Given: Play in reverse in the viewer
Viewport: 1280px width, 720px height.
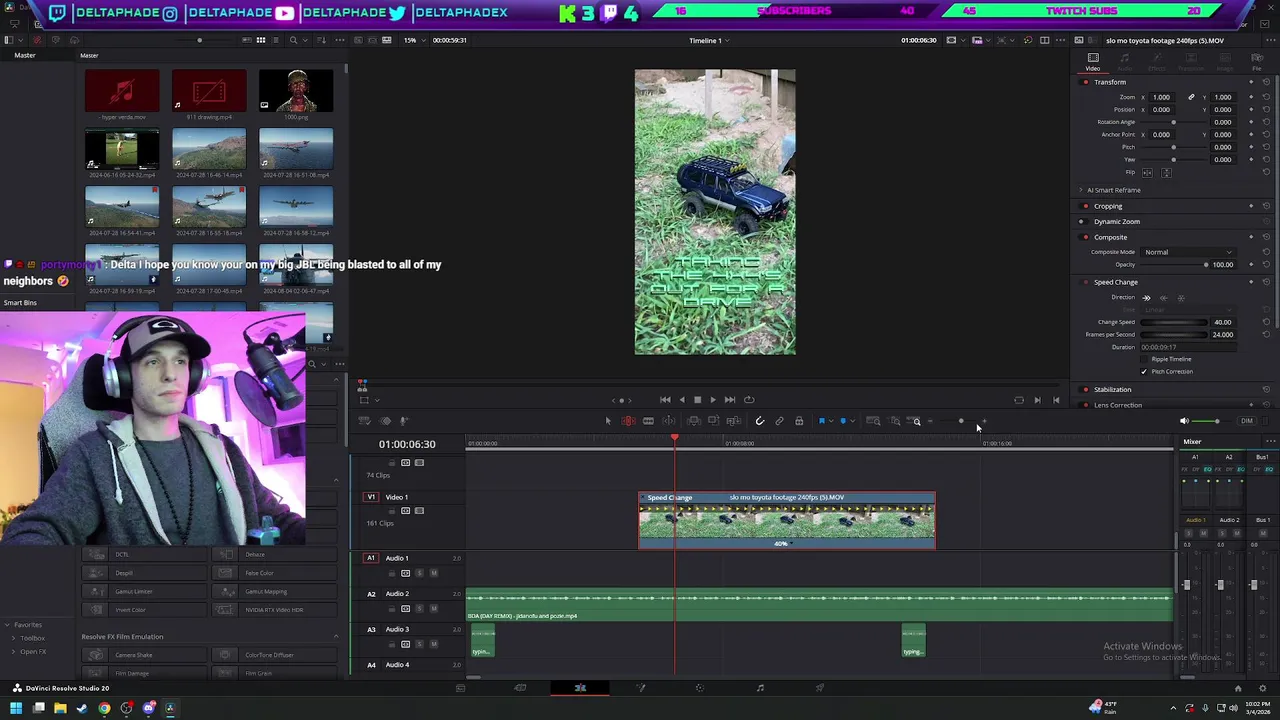Looking at the screenshot, I should pos(681,400).
